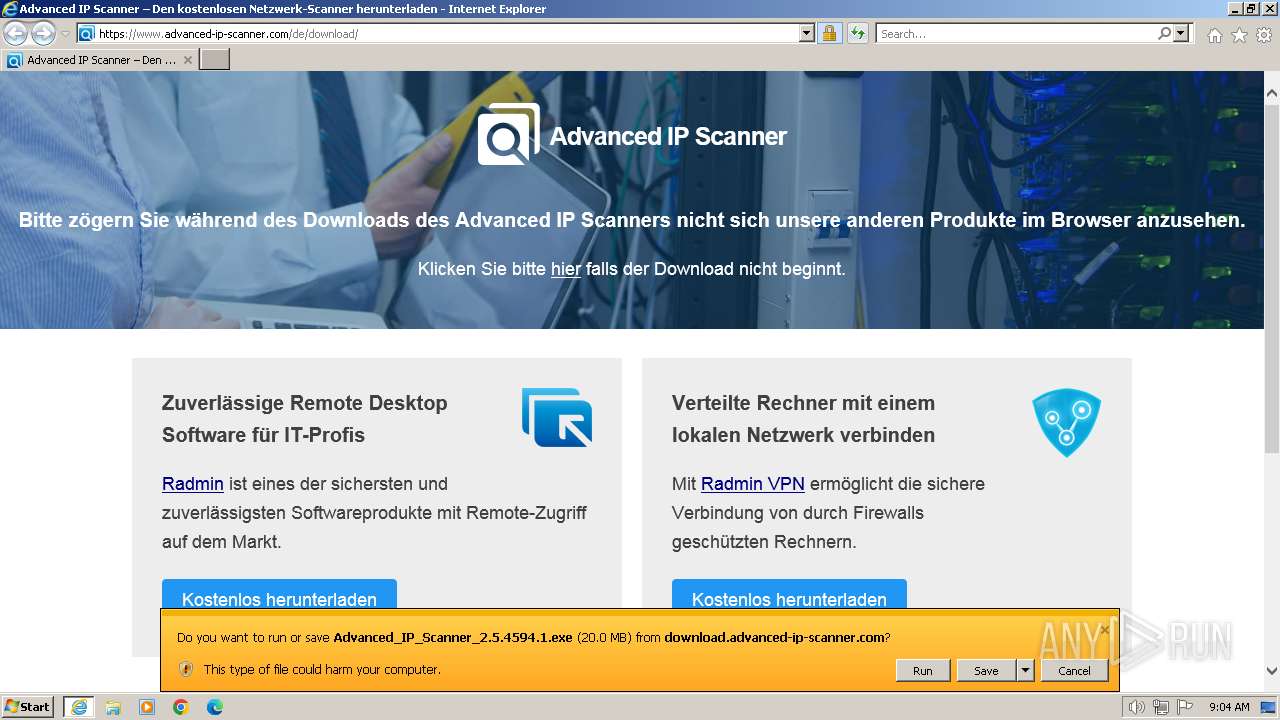The image size is (1280, 720).
Task: Open the recent pages dropdown arrow
Action: [65, 34]
